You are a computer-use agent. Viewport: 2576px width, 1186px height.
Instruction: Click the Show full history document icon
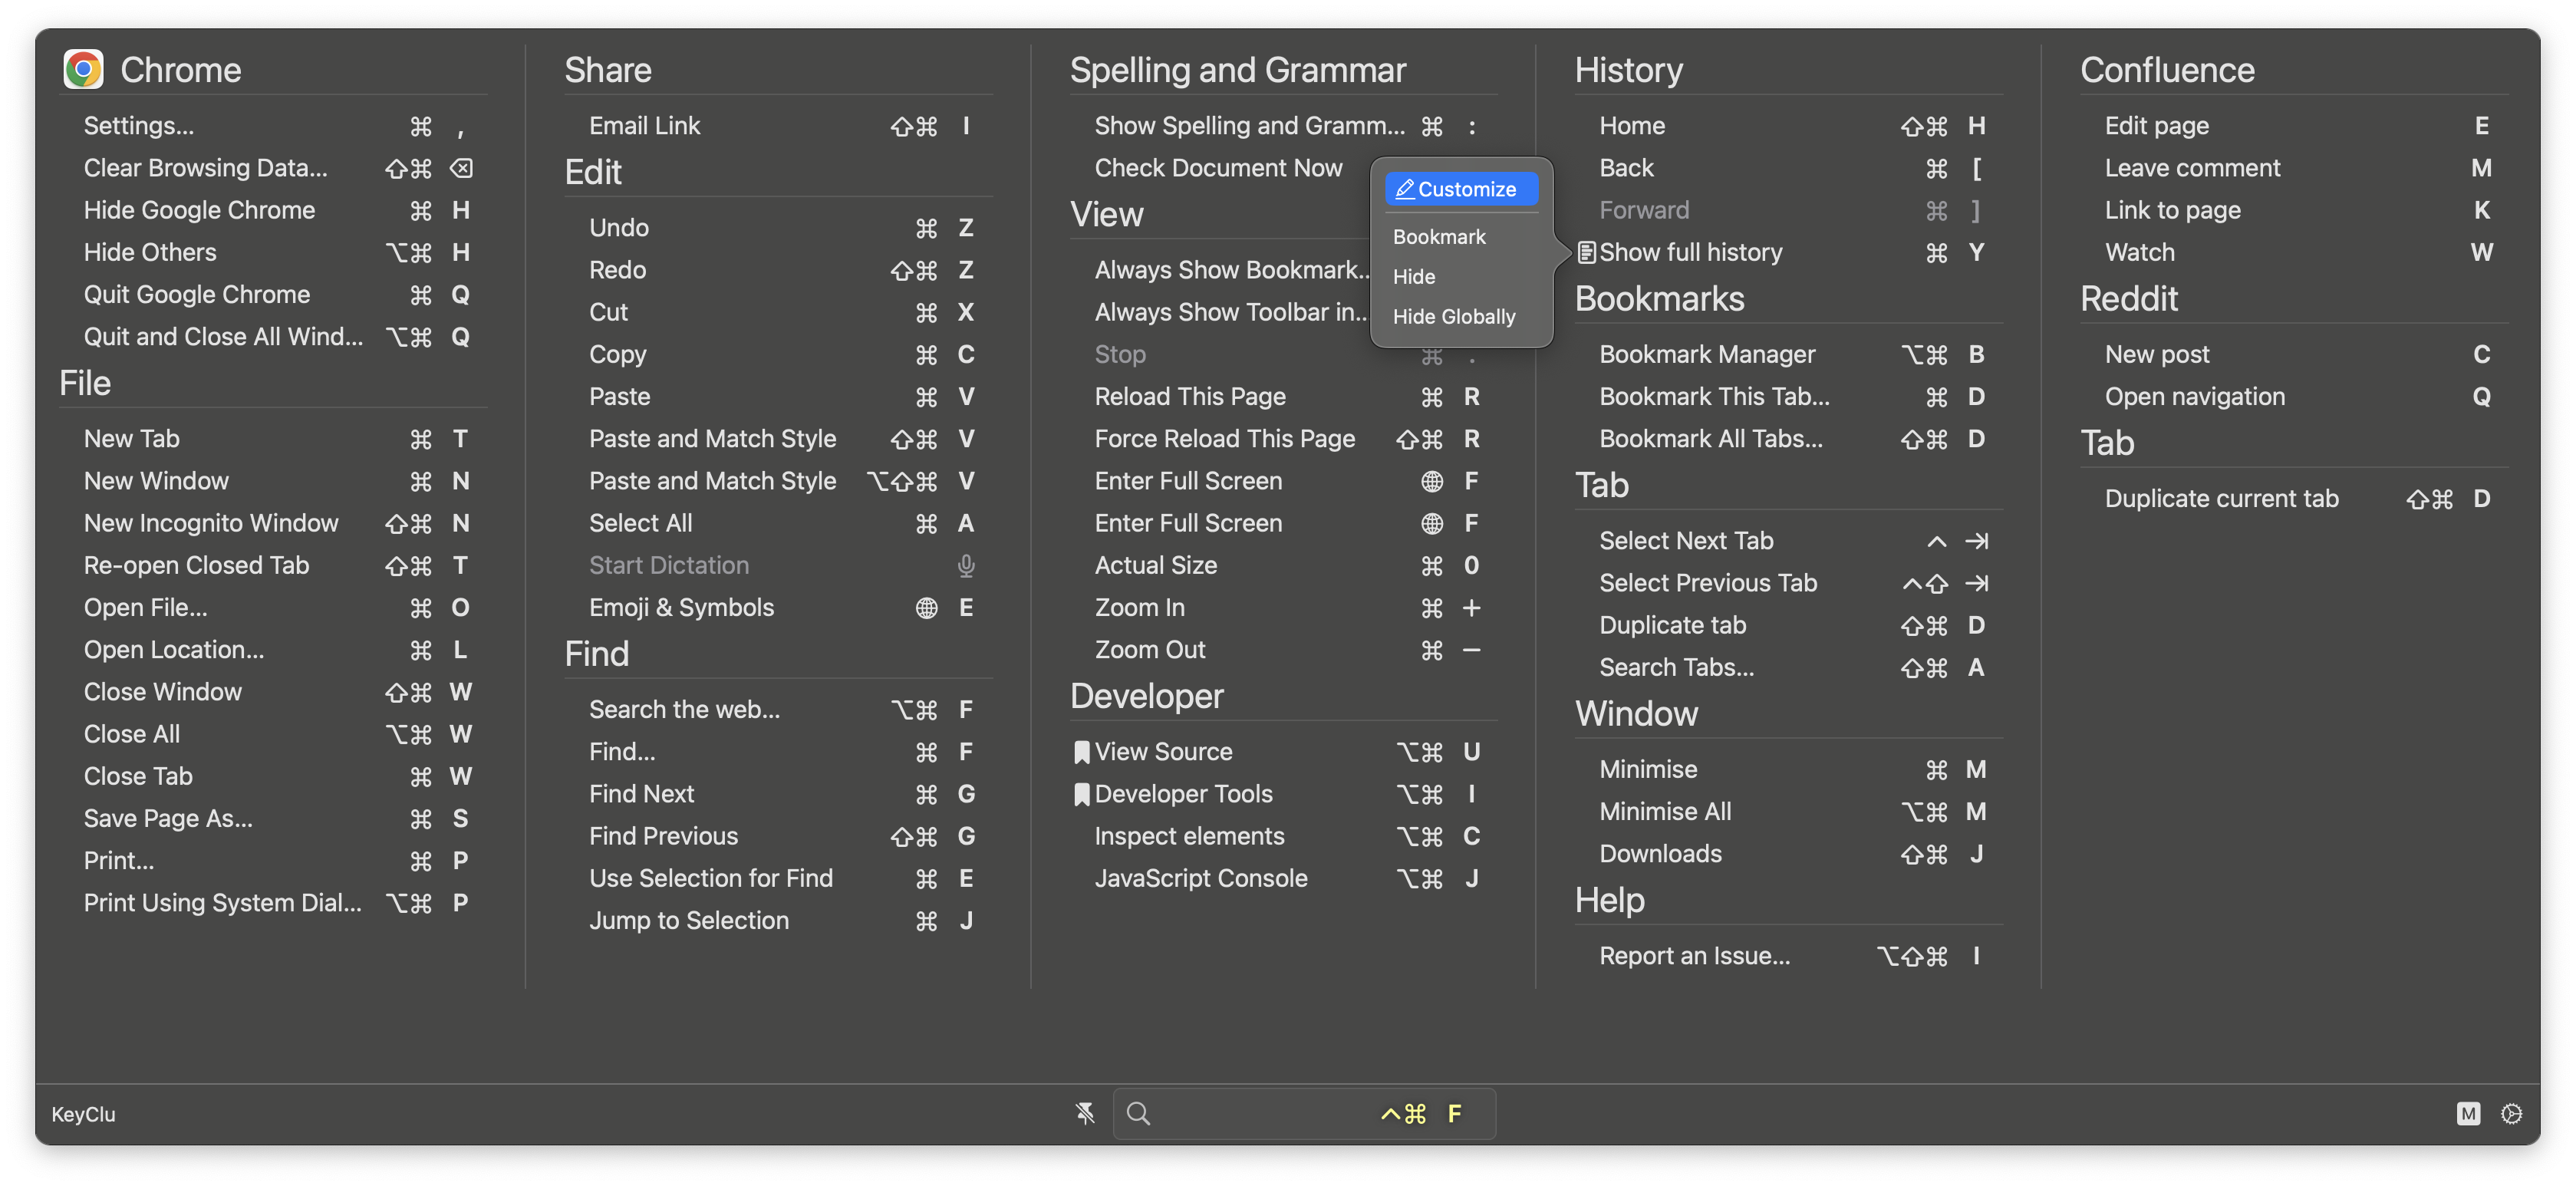click(1586, 252)
